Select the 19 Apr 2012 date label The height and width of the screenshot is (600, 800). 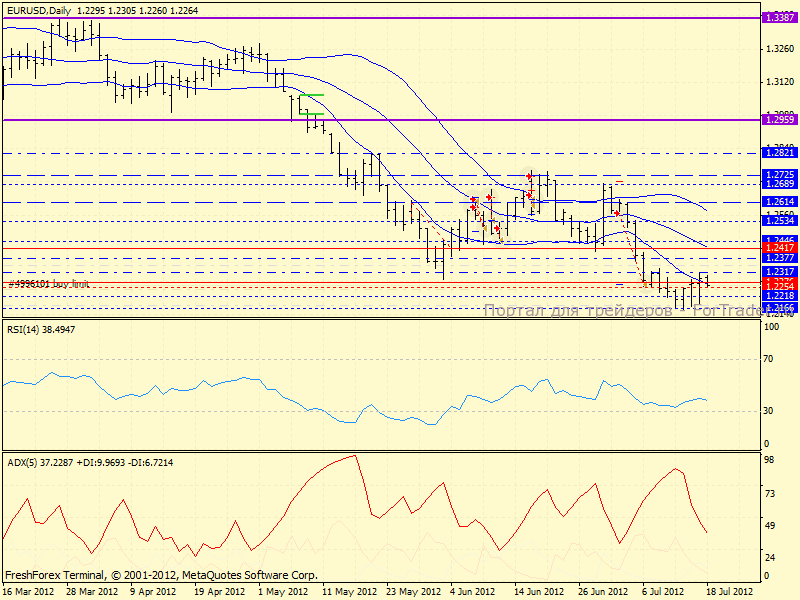[x=219, y=592]
